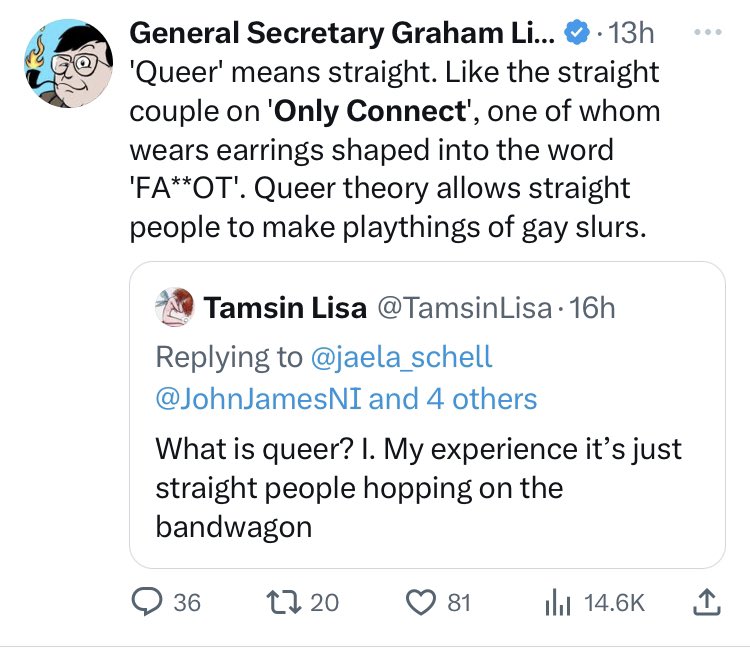Click the Tamsin Lisa display name

pos(285,308)
